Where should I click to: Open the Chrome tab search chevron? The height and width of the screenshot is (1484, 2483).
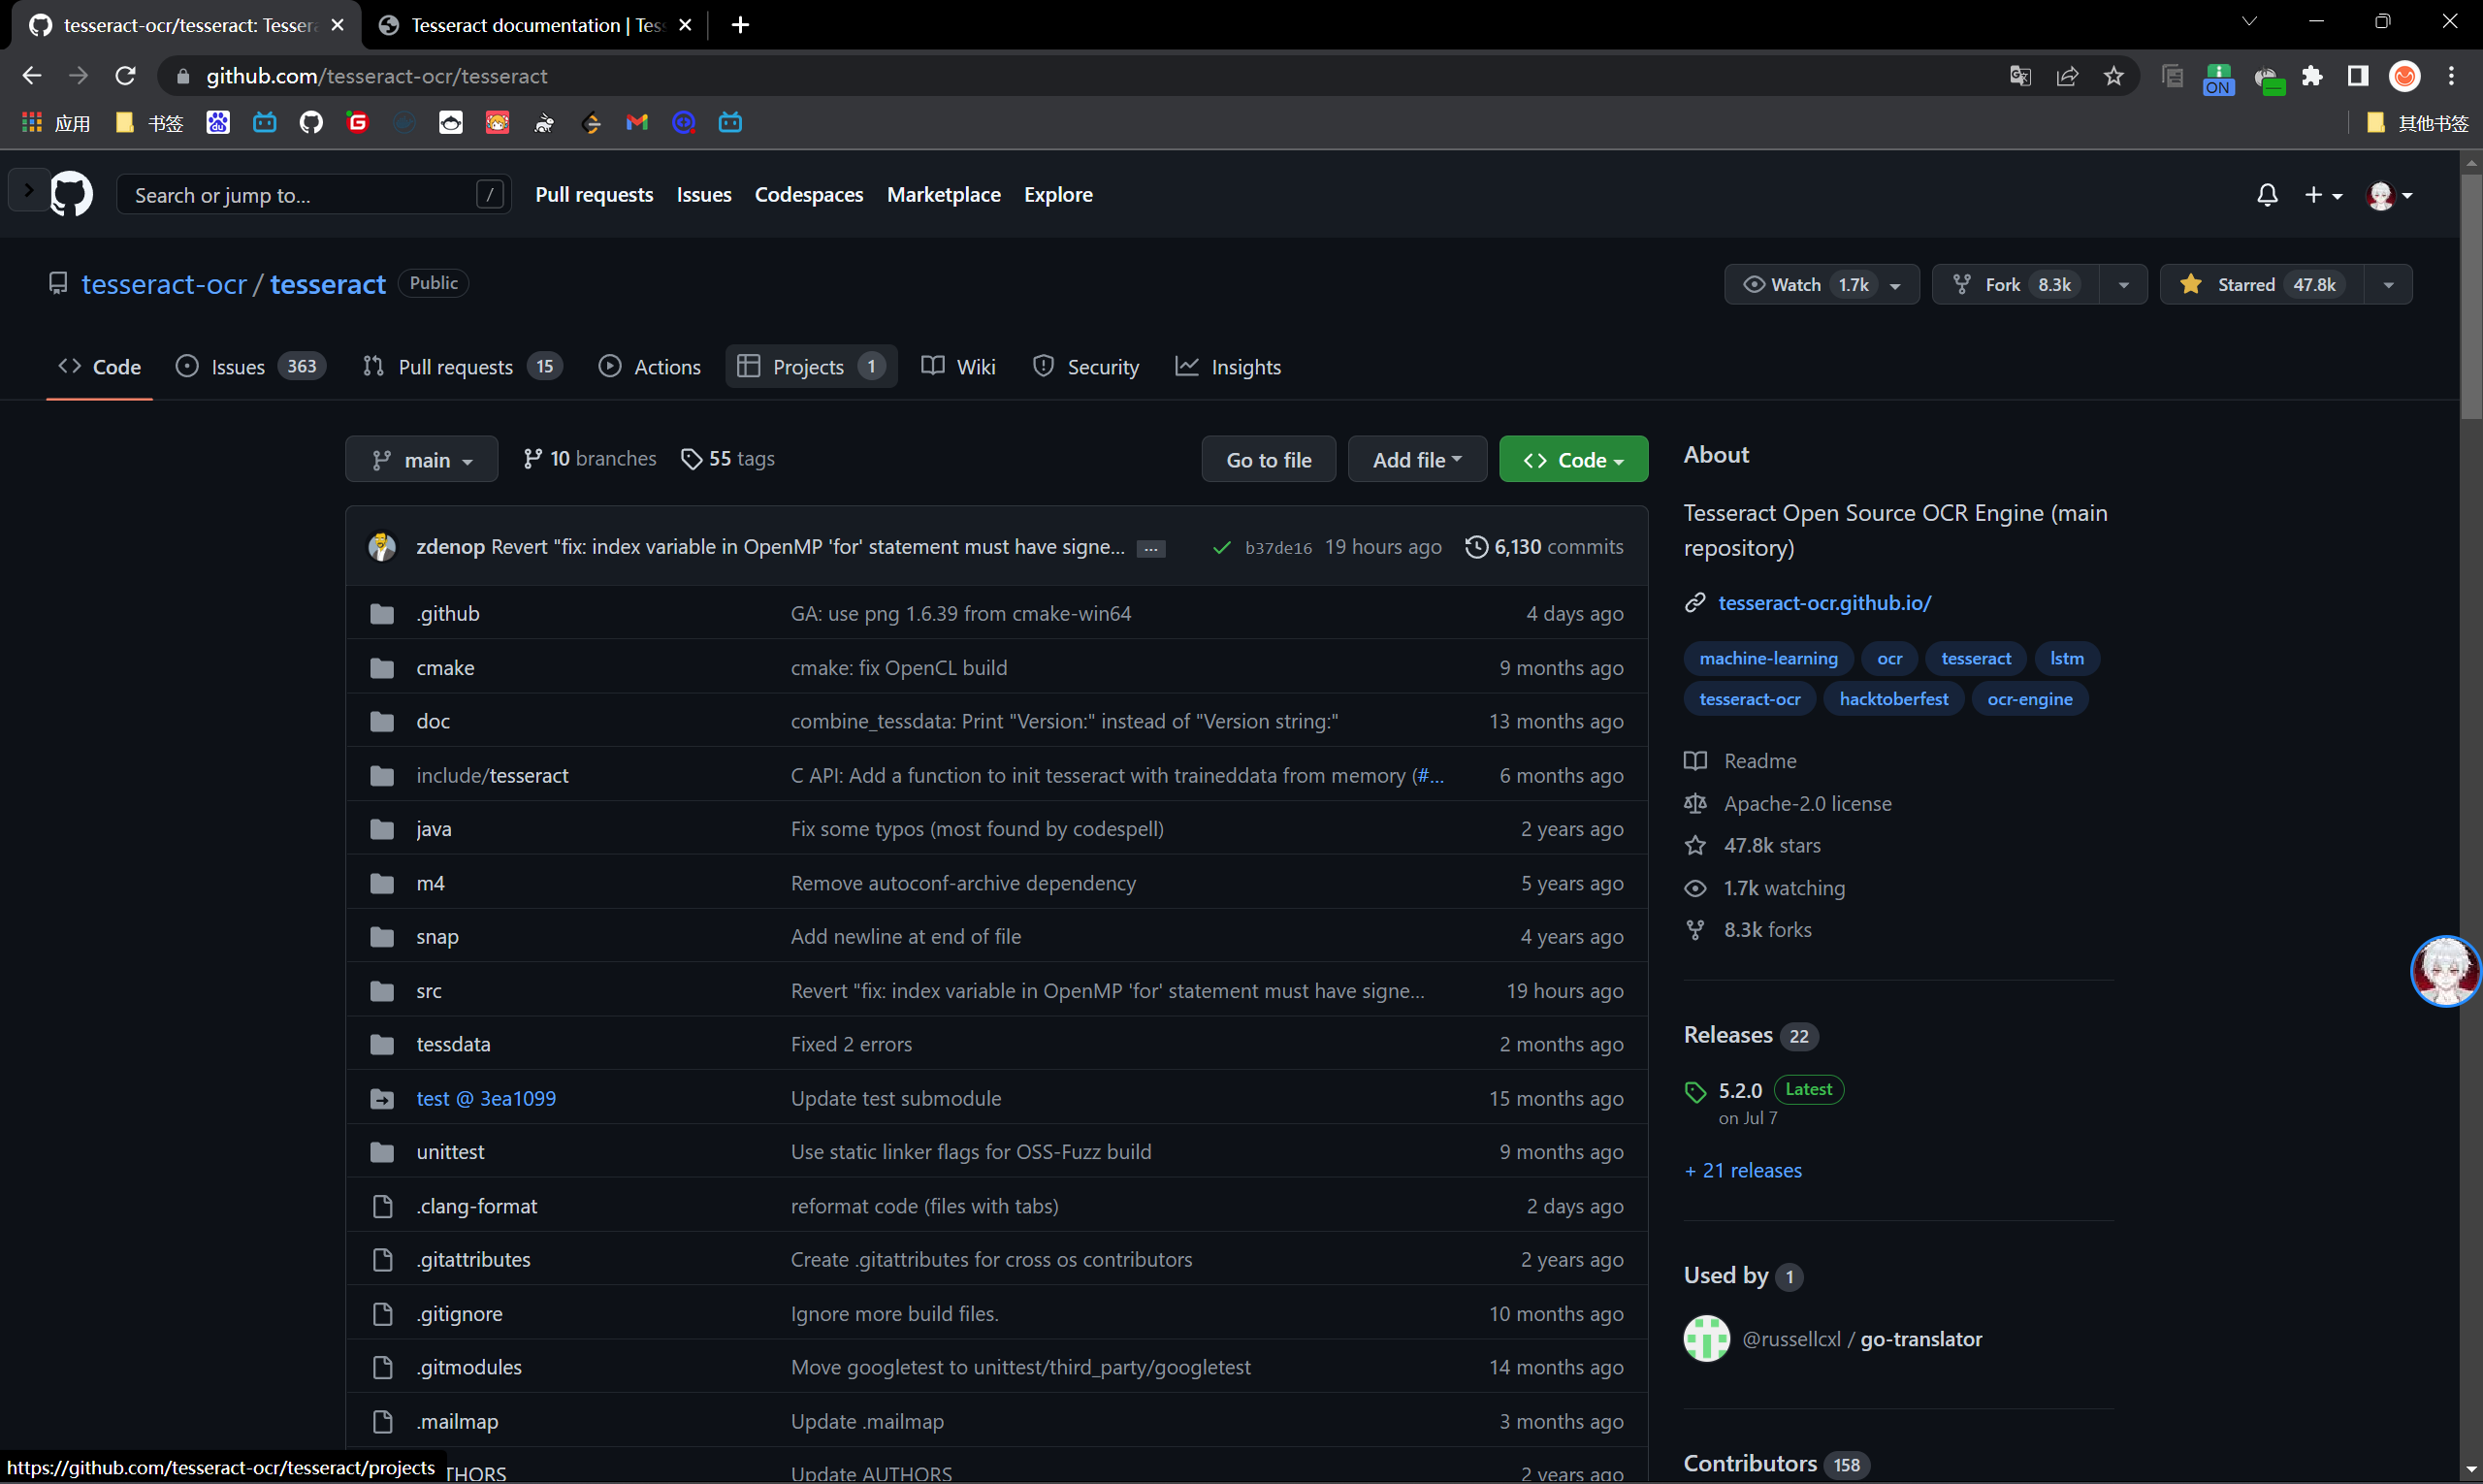[2249, 21]
